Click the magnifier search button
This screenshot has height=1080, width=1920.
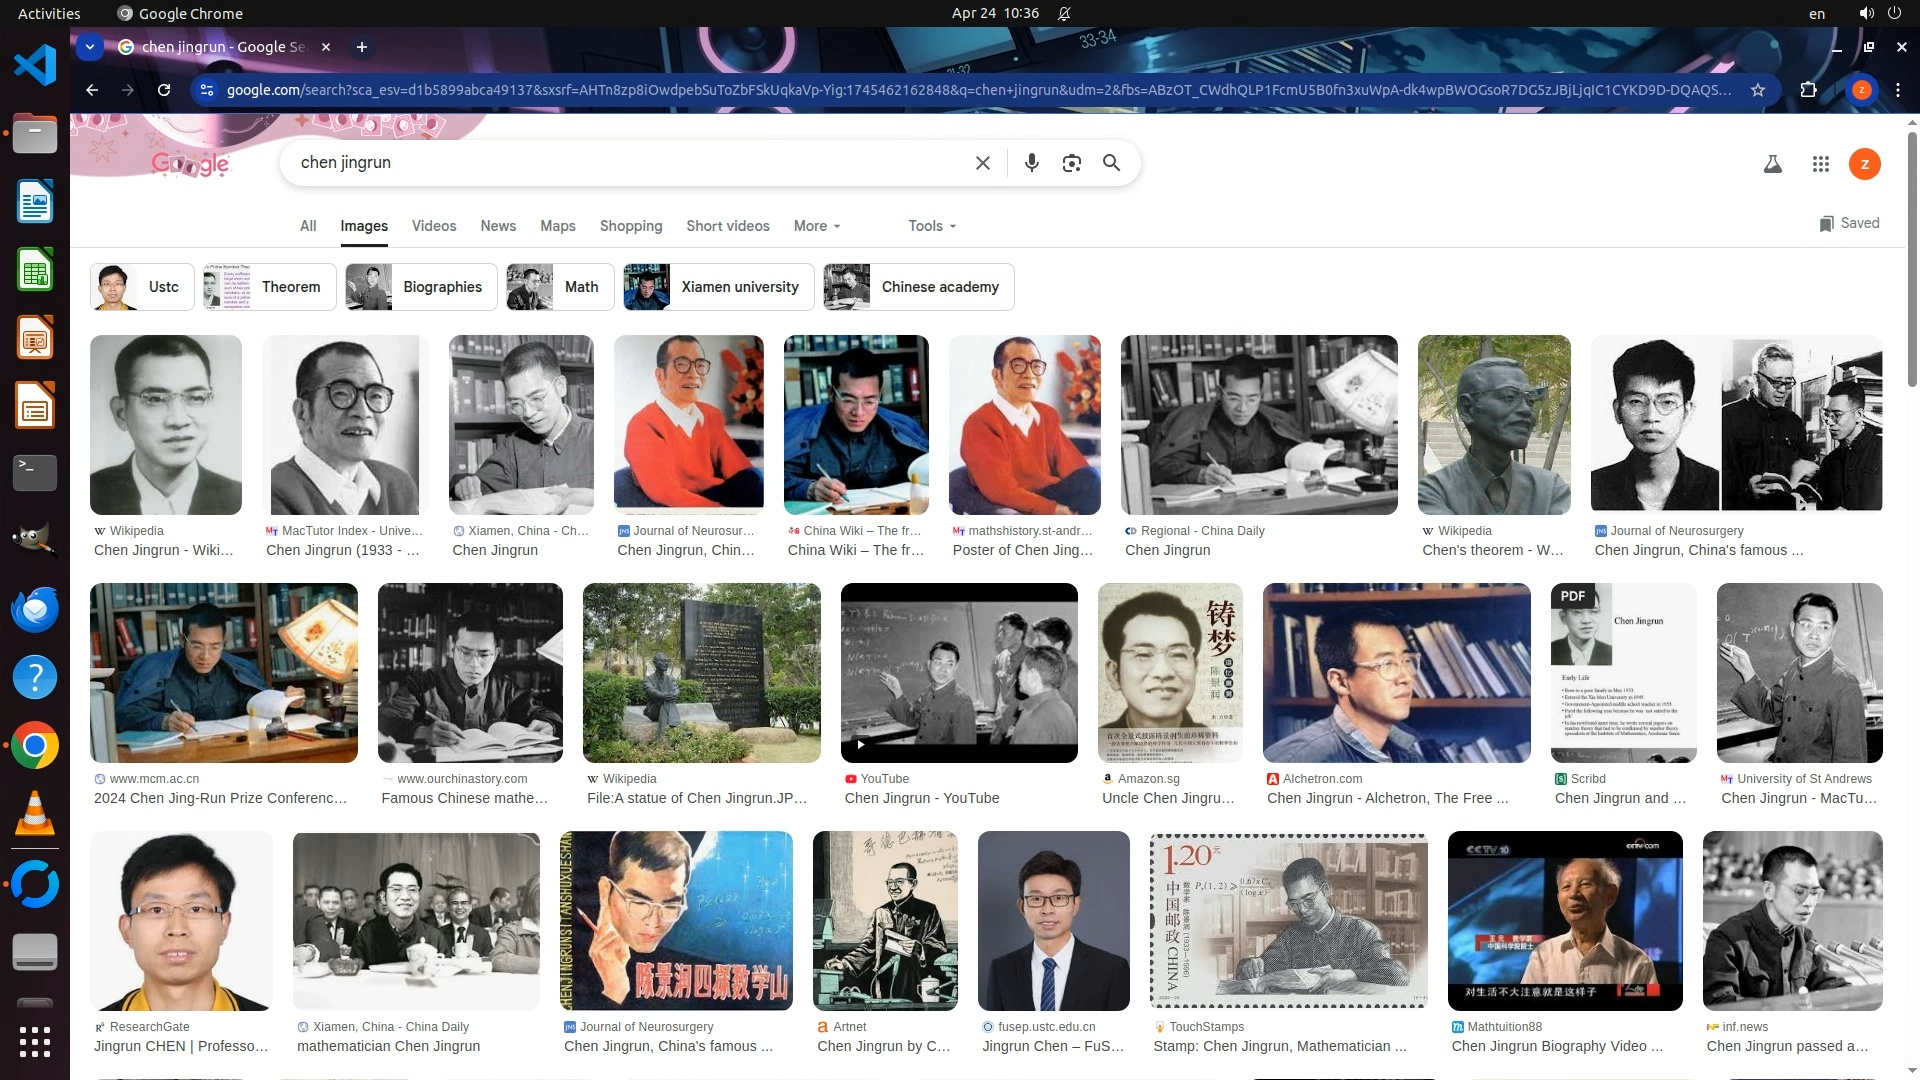[x=1111, y=163]
